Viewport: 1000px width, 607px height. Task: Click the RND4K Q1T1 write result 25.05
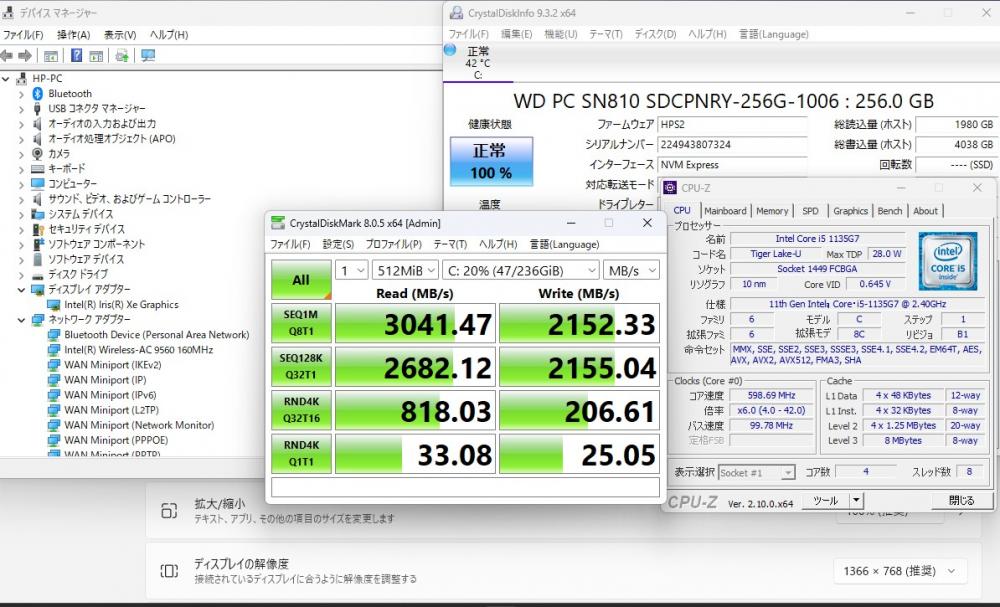(579, 454)
